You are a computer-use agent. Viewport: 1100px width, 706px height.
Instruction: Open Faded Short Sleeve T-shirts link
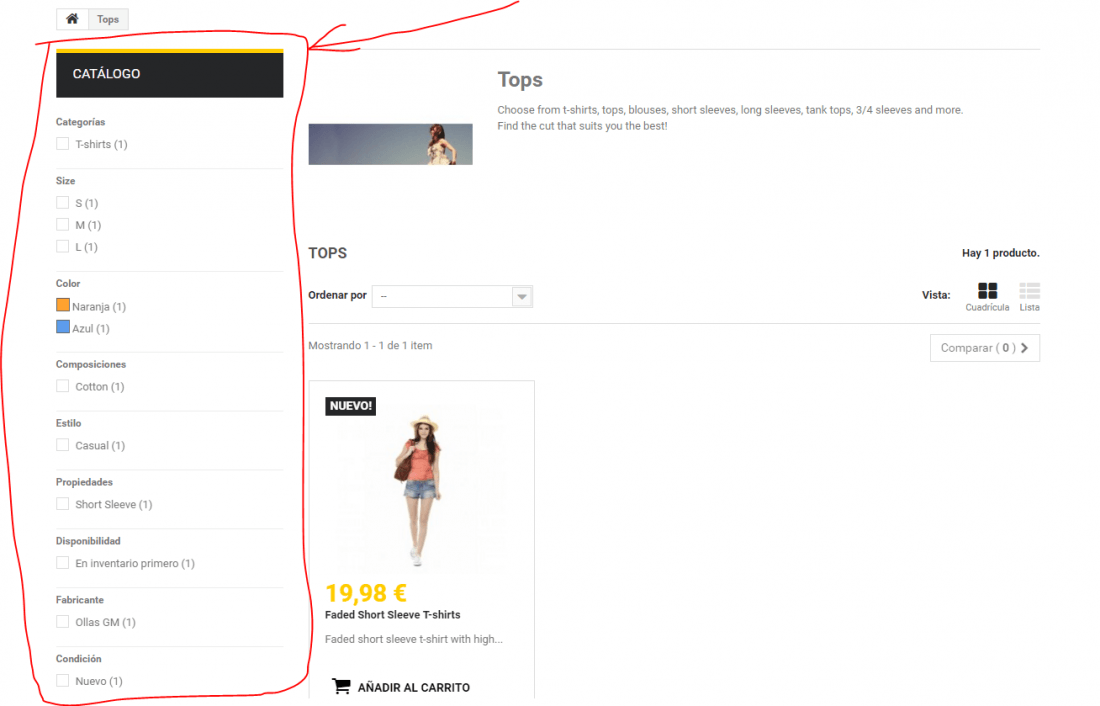(392, 615)
